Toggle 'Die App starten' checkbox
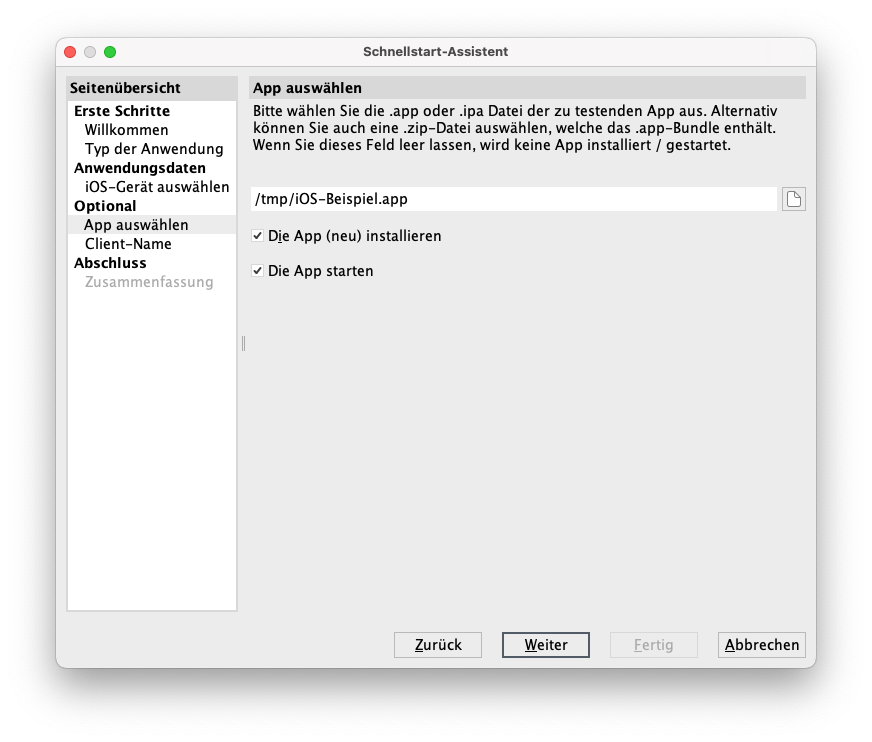This screenshot has height=742, width=872. coord(257,271)
